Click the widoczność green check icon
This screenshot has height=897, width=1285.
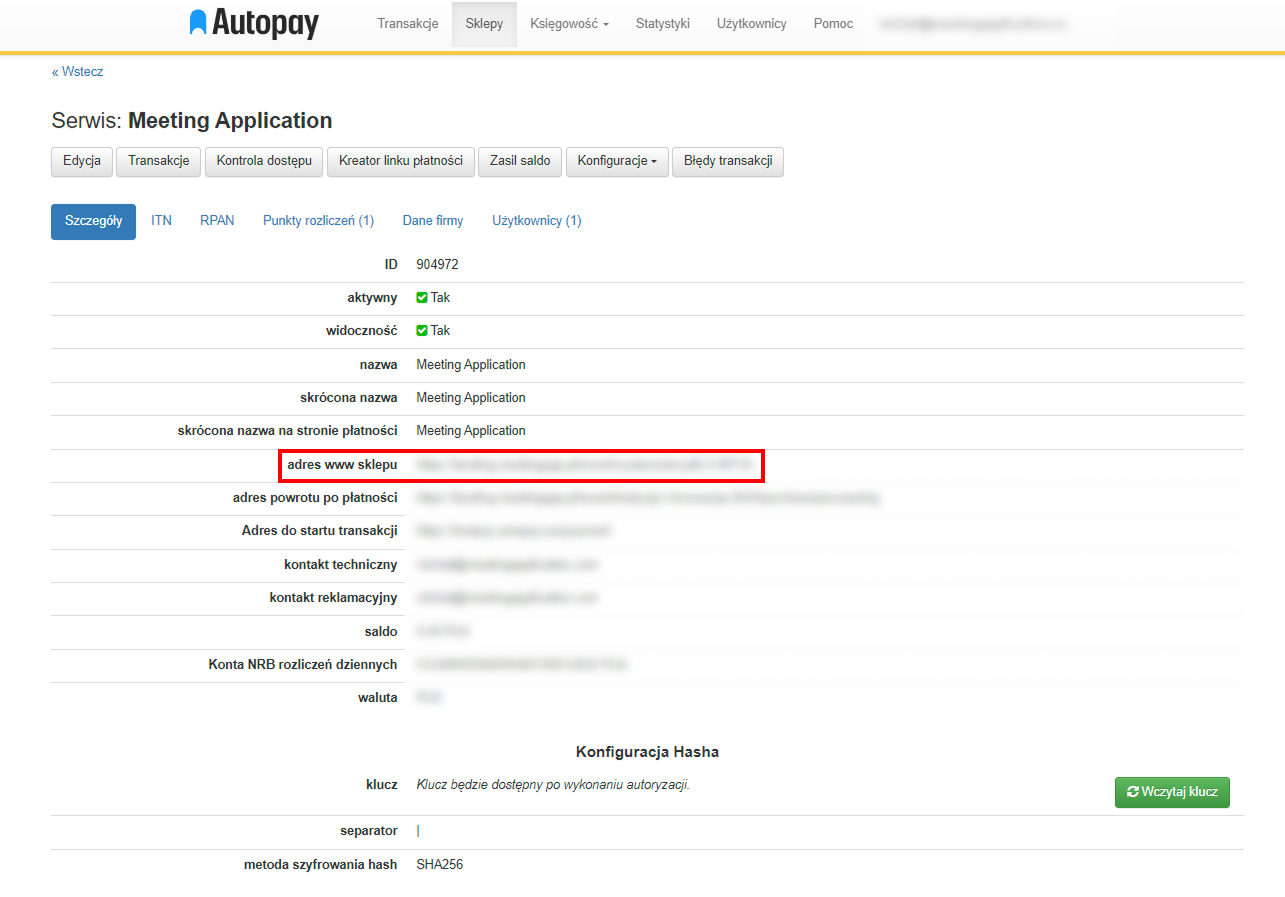(x=422, y=331)
